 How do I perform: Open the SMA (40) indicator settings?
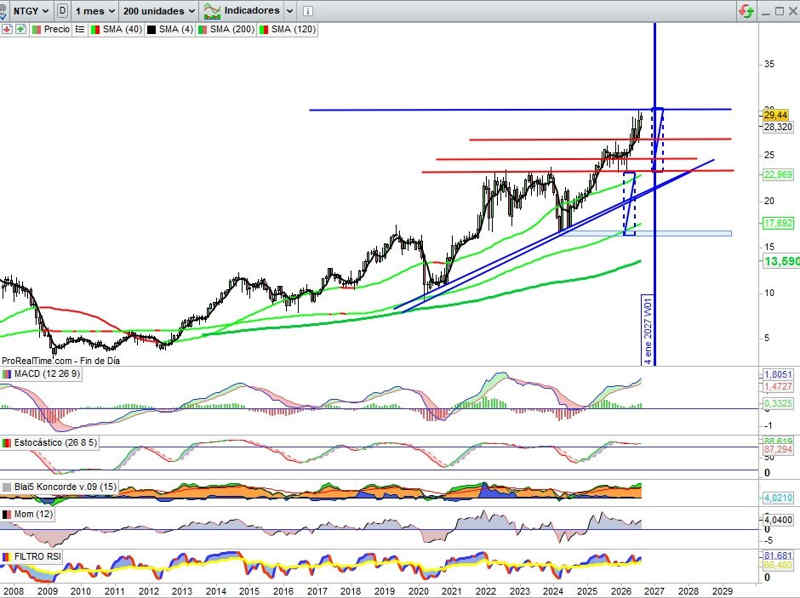(x=122, y=30)
